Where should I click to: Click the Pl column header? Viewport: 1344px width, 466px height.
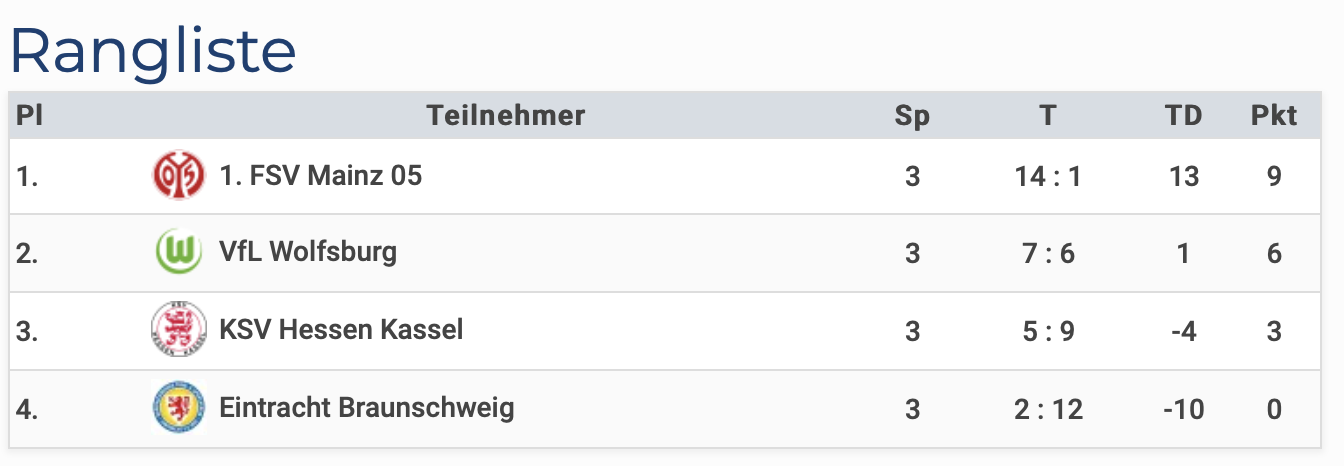29,116
